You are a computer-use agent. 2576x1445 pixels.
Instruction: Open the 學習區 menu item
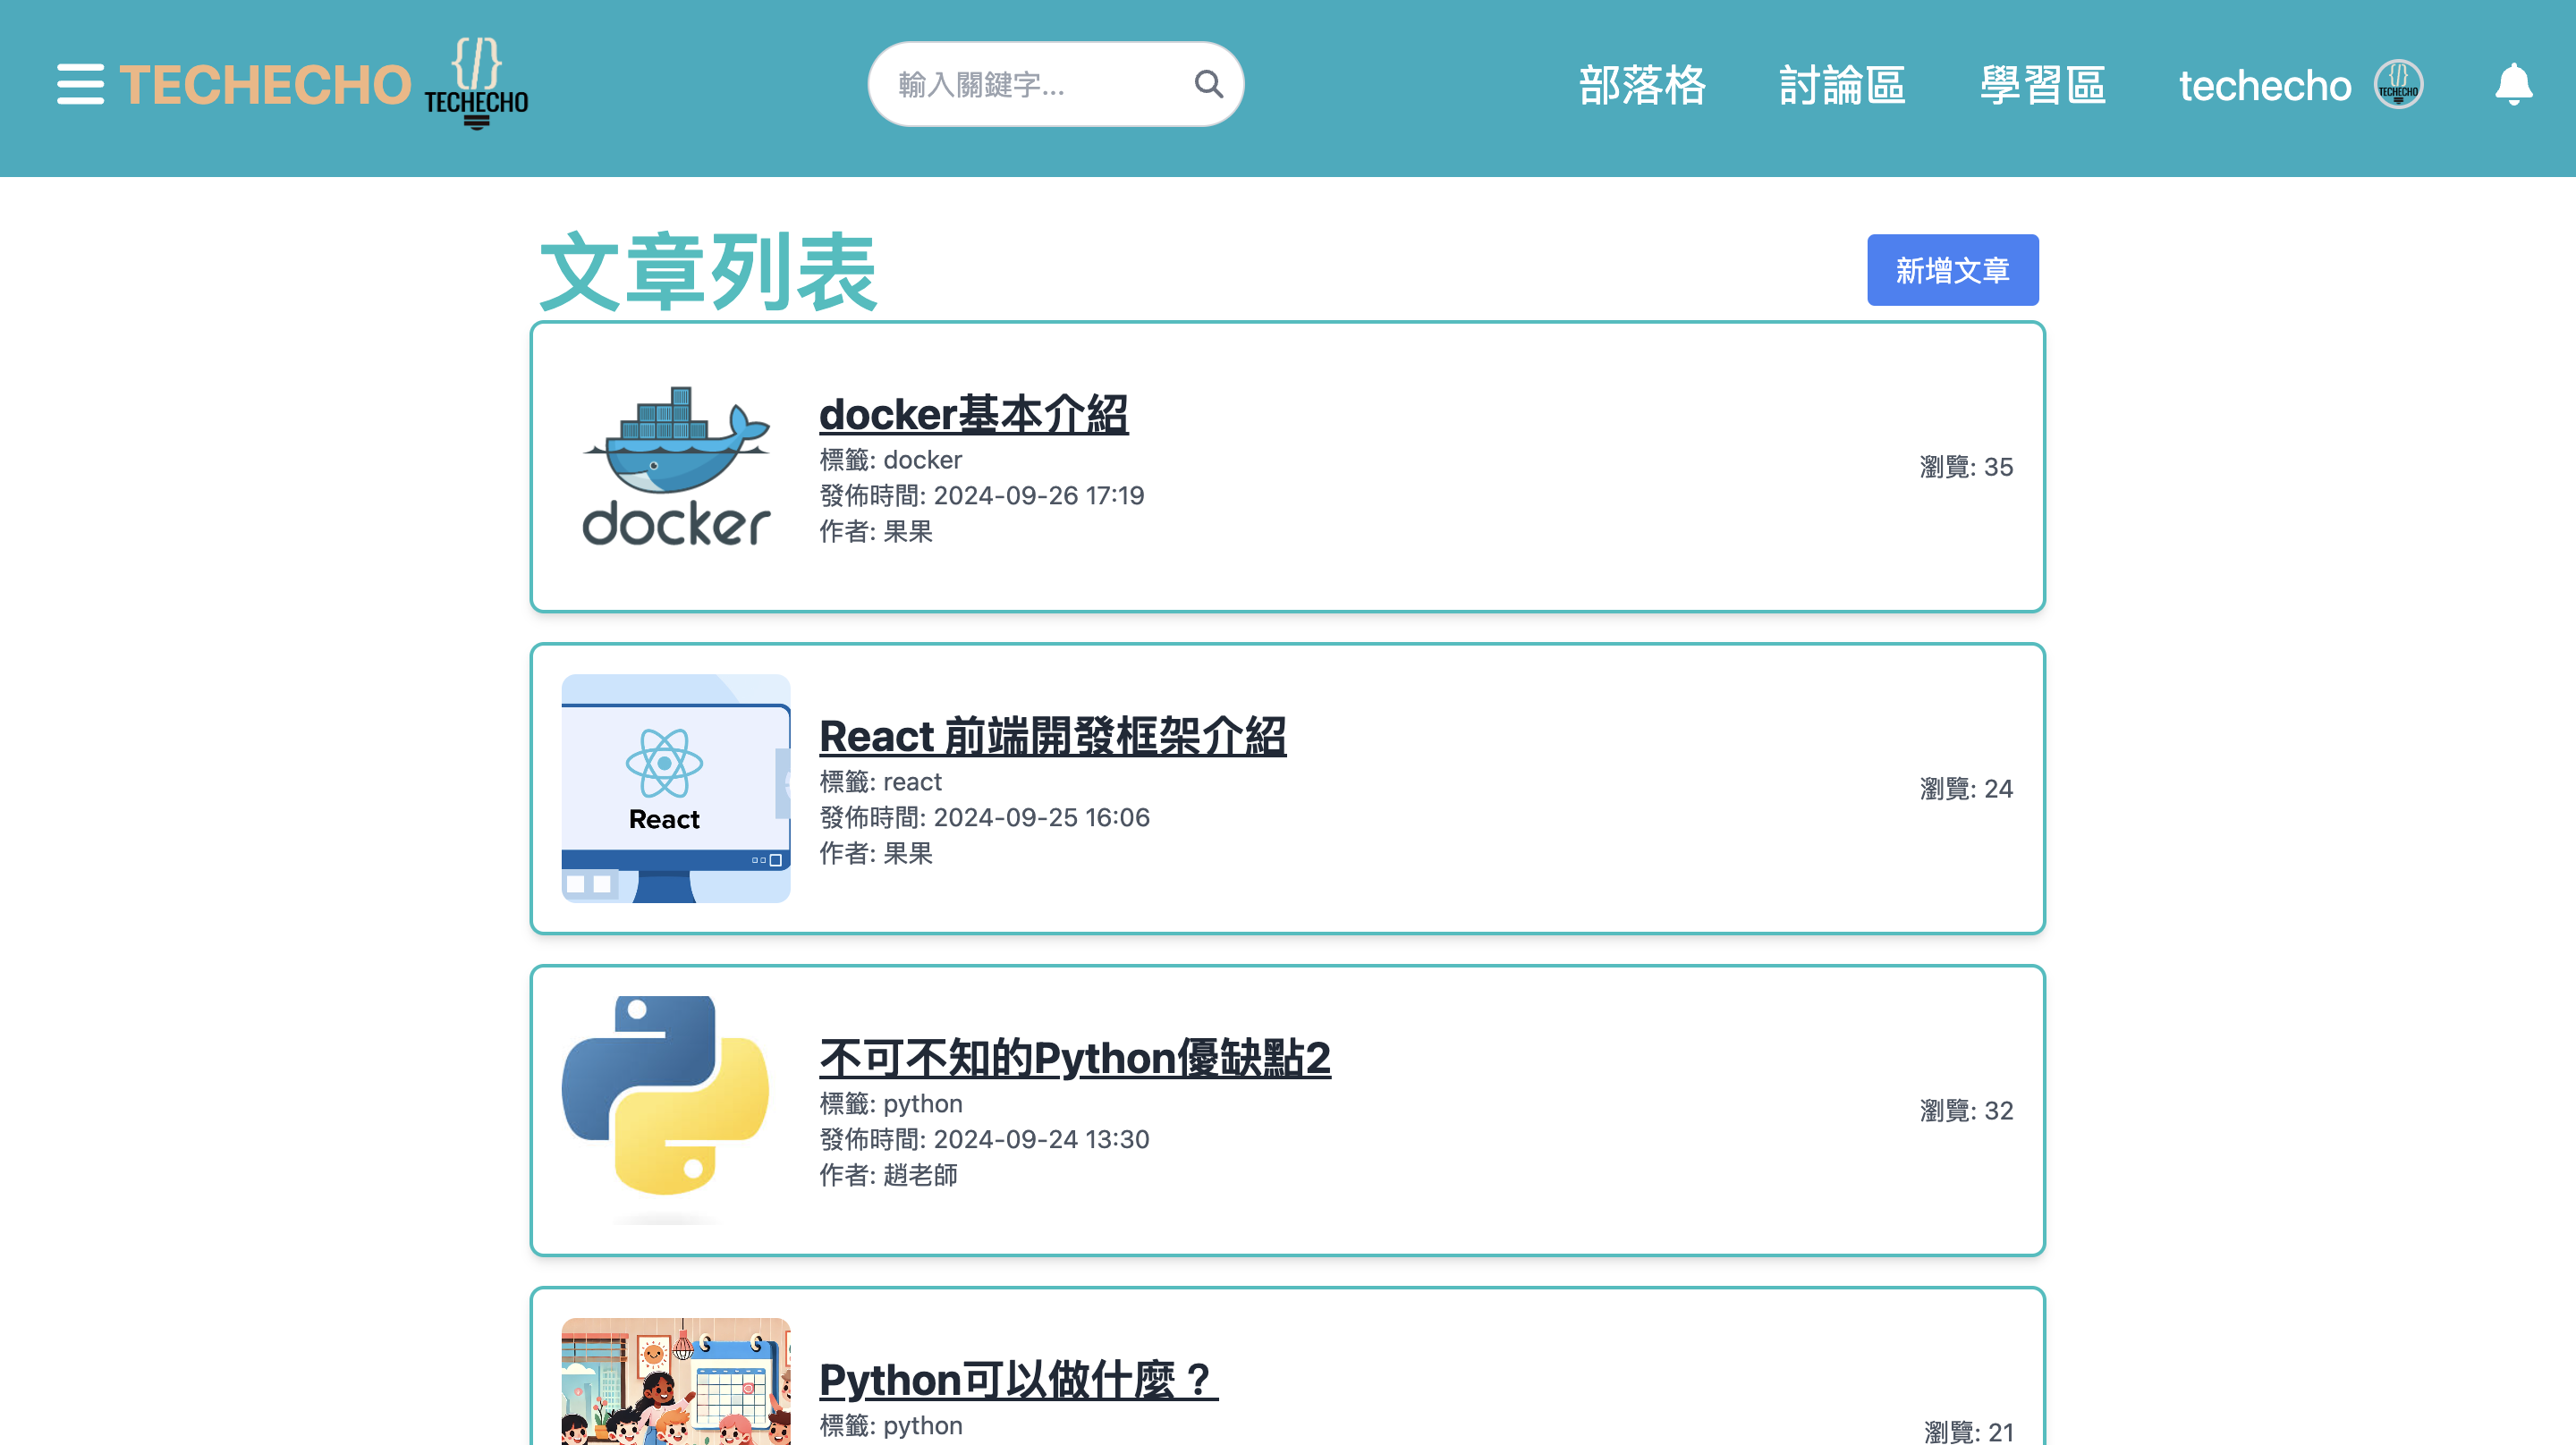click(x=2042, y=85)
